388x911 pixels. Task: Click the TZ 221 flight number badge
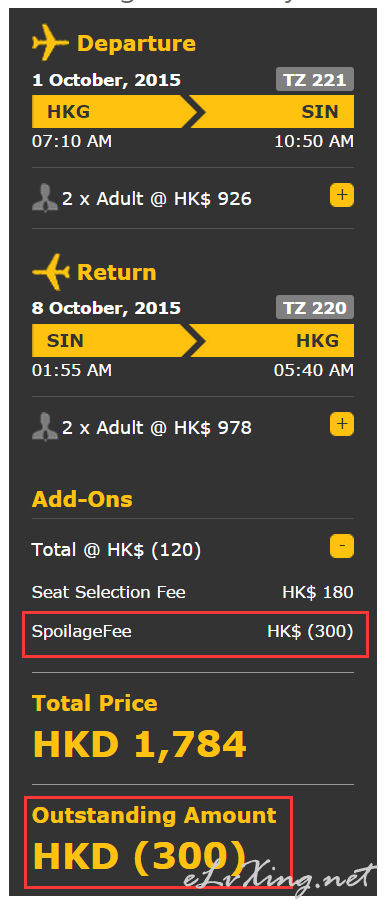point(315,80)
